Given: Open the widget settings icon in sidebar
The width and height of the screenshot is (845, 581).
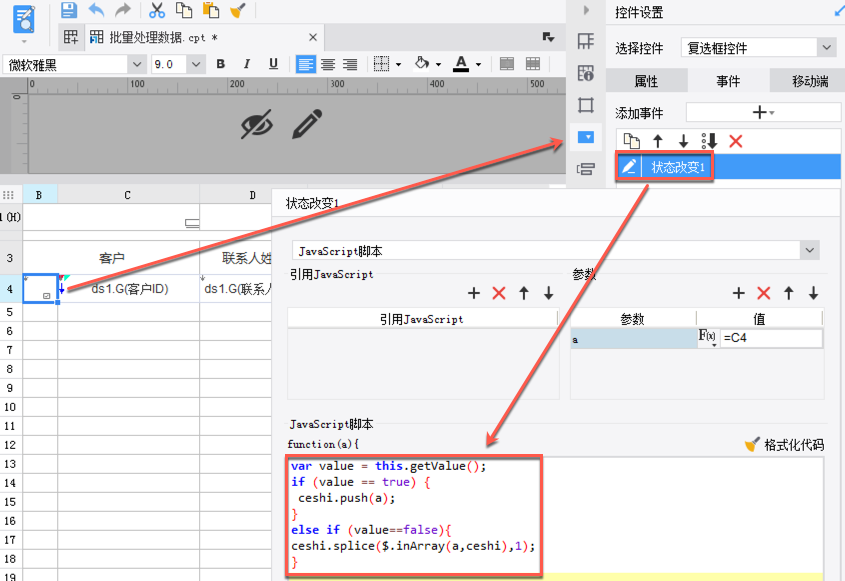Looking at the screenshot, I should [x=586, y=137].
